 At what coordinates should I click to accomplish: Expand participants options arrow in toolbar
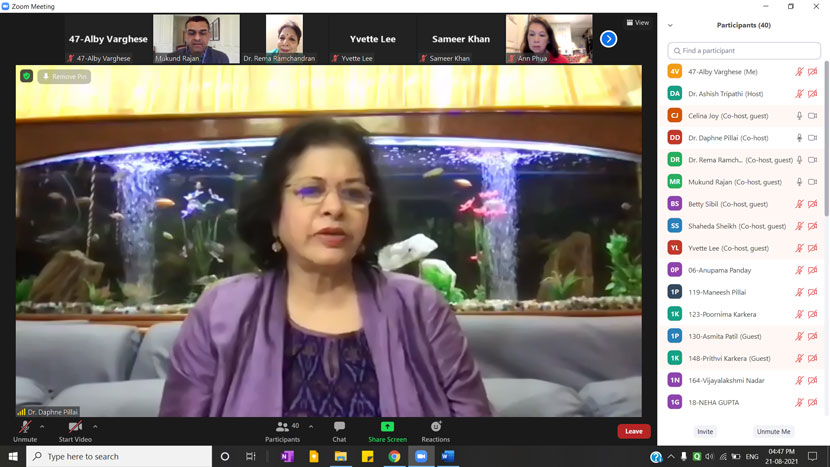tap(311, 426)
